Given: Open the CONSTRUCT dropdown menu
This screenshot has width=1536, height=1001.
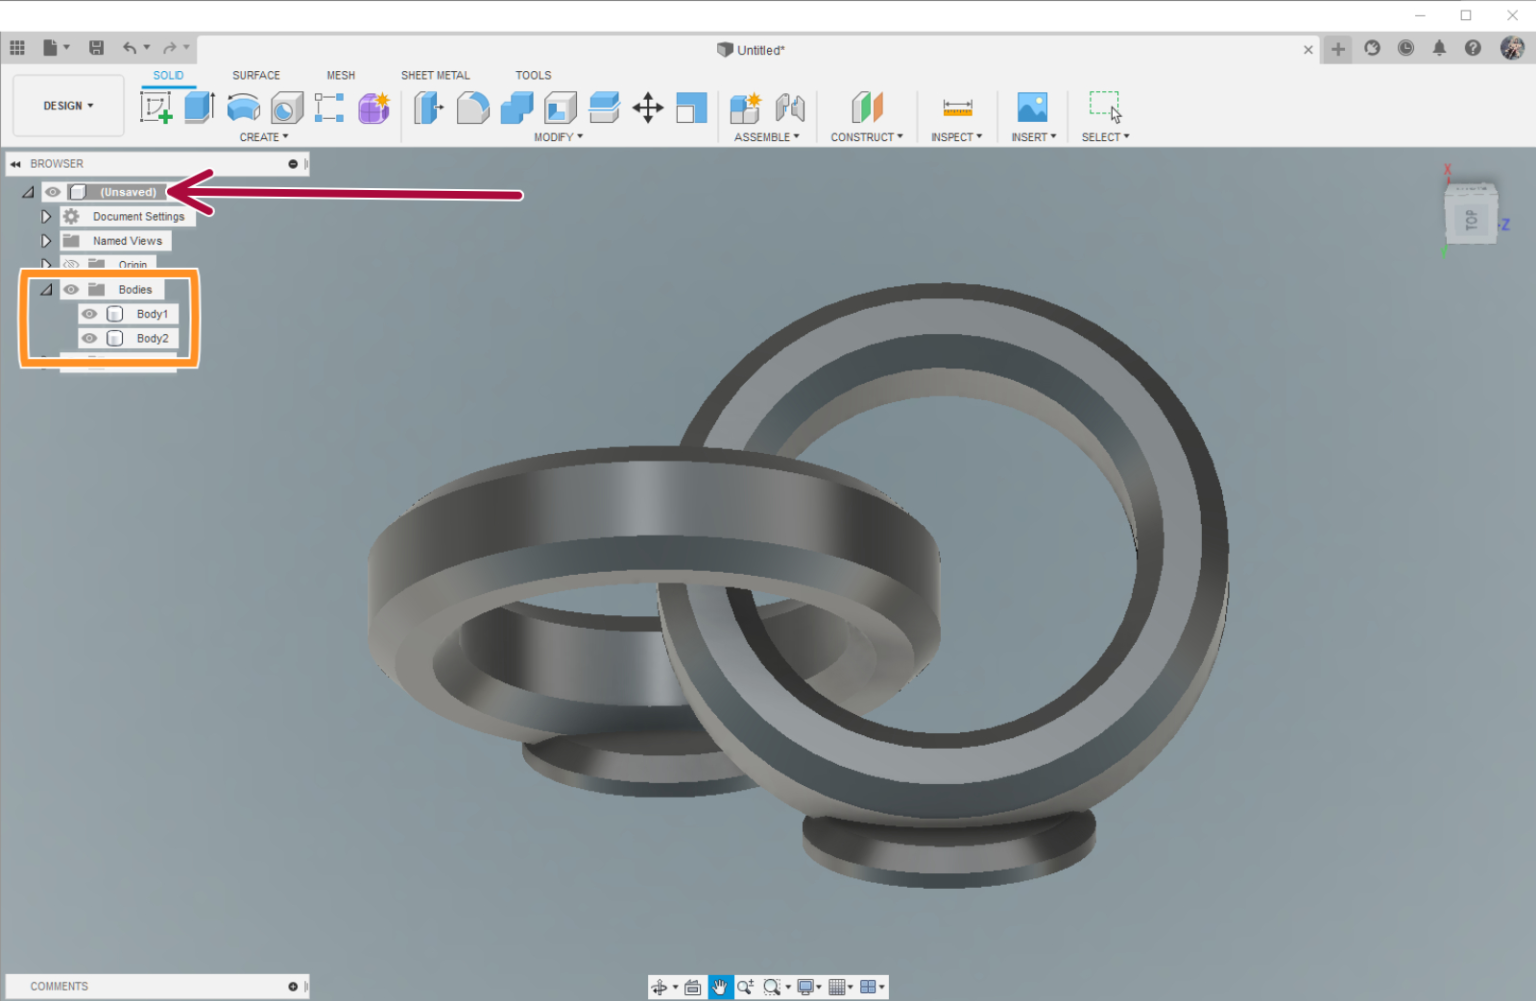Looking at the screenshot, I should (x=867, y=137).
